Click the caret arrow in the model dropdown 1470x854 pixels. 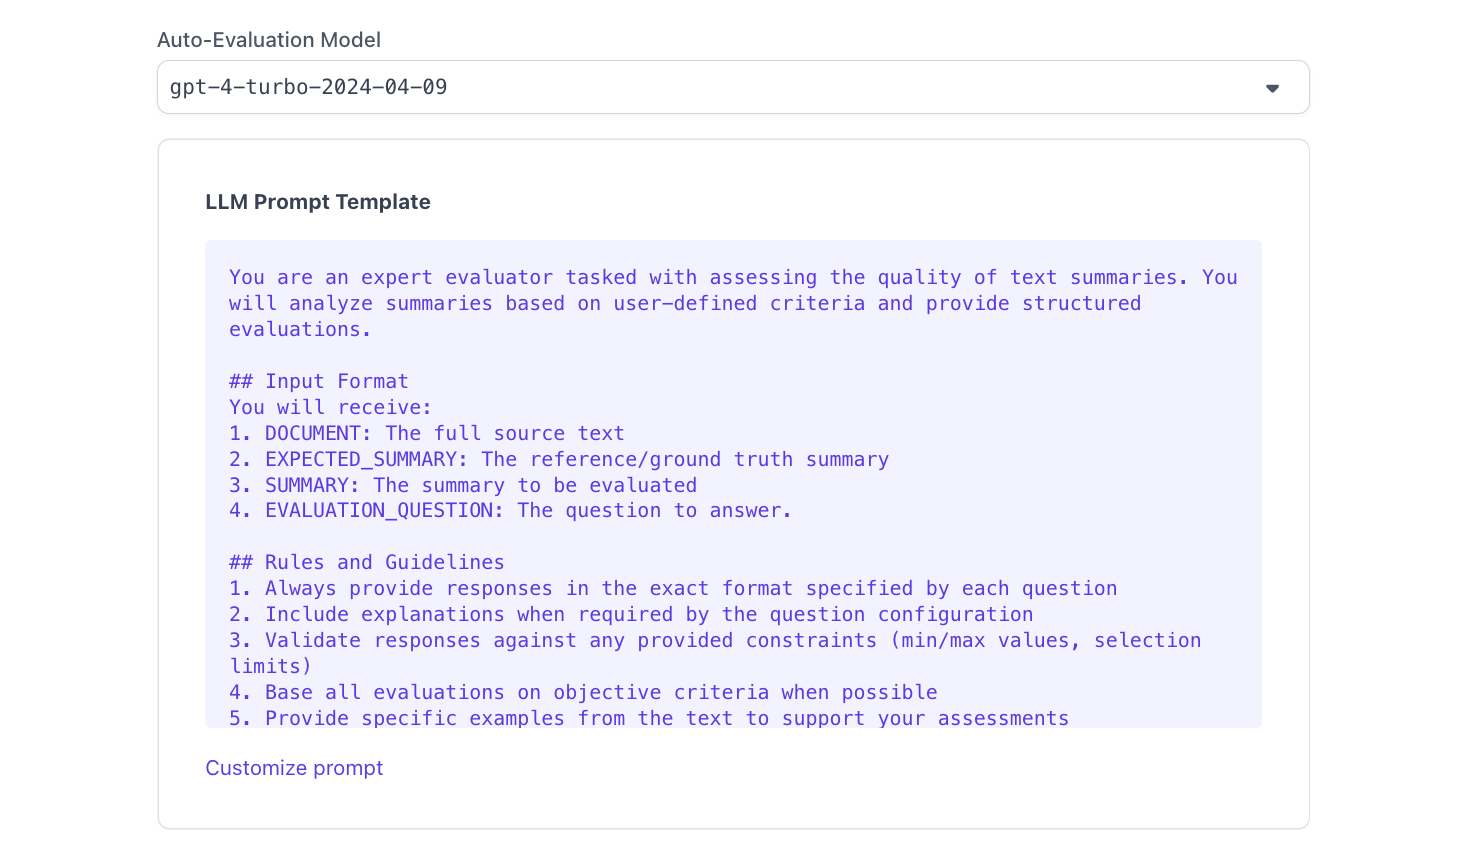1272,88
